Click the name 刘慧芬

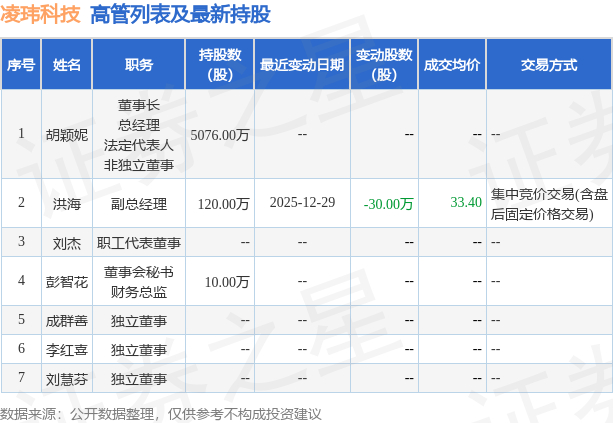point(67,379)
